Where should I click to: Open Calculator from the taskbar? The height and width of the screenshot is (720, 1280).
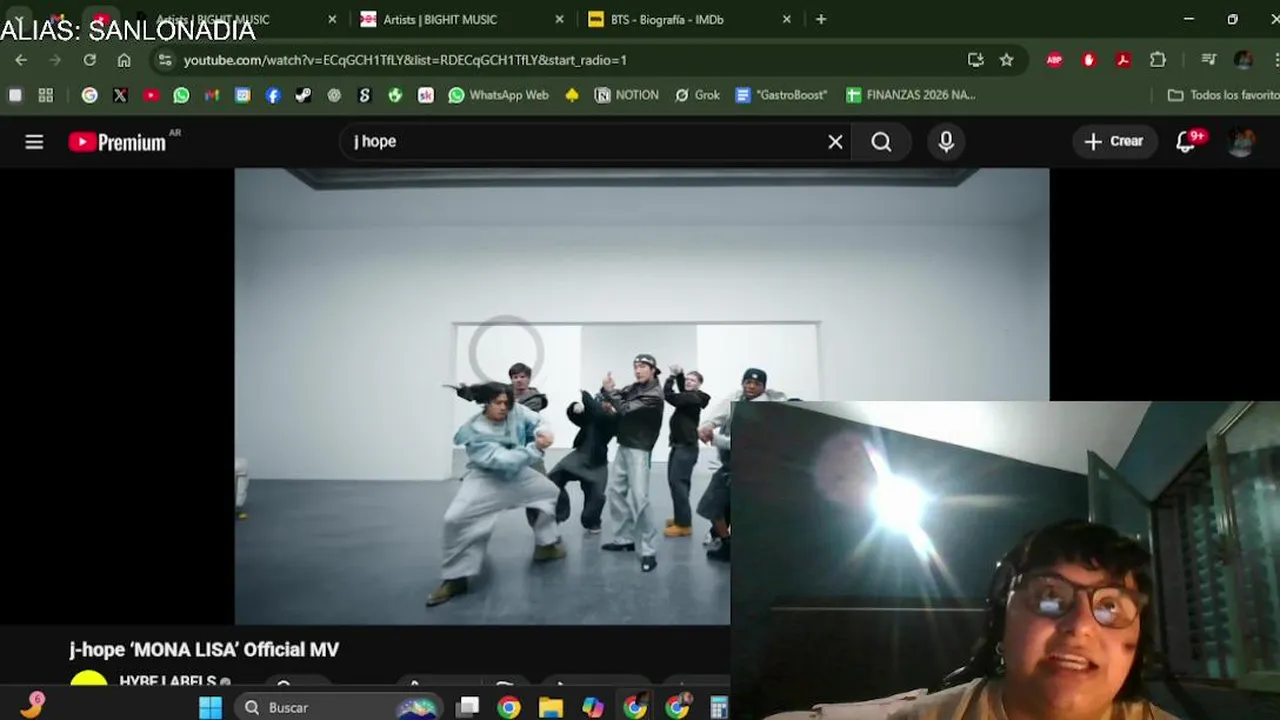(x=719, y=707)
